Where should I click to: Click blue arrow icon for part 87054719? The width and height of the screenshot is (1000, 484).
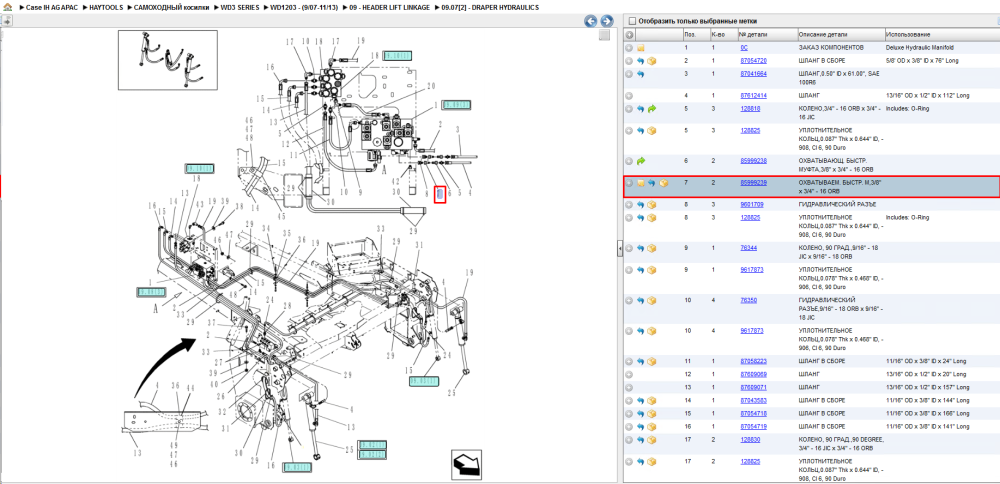coord(641,427)
